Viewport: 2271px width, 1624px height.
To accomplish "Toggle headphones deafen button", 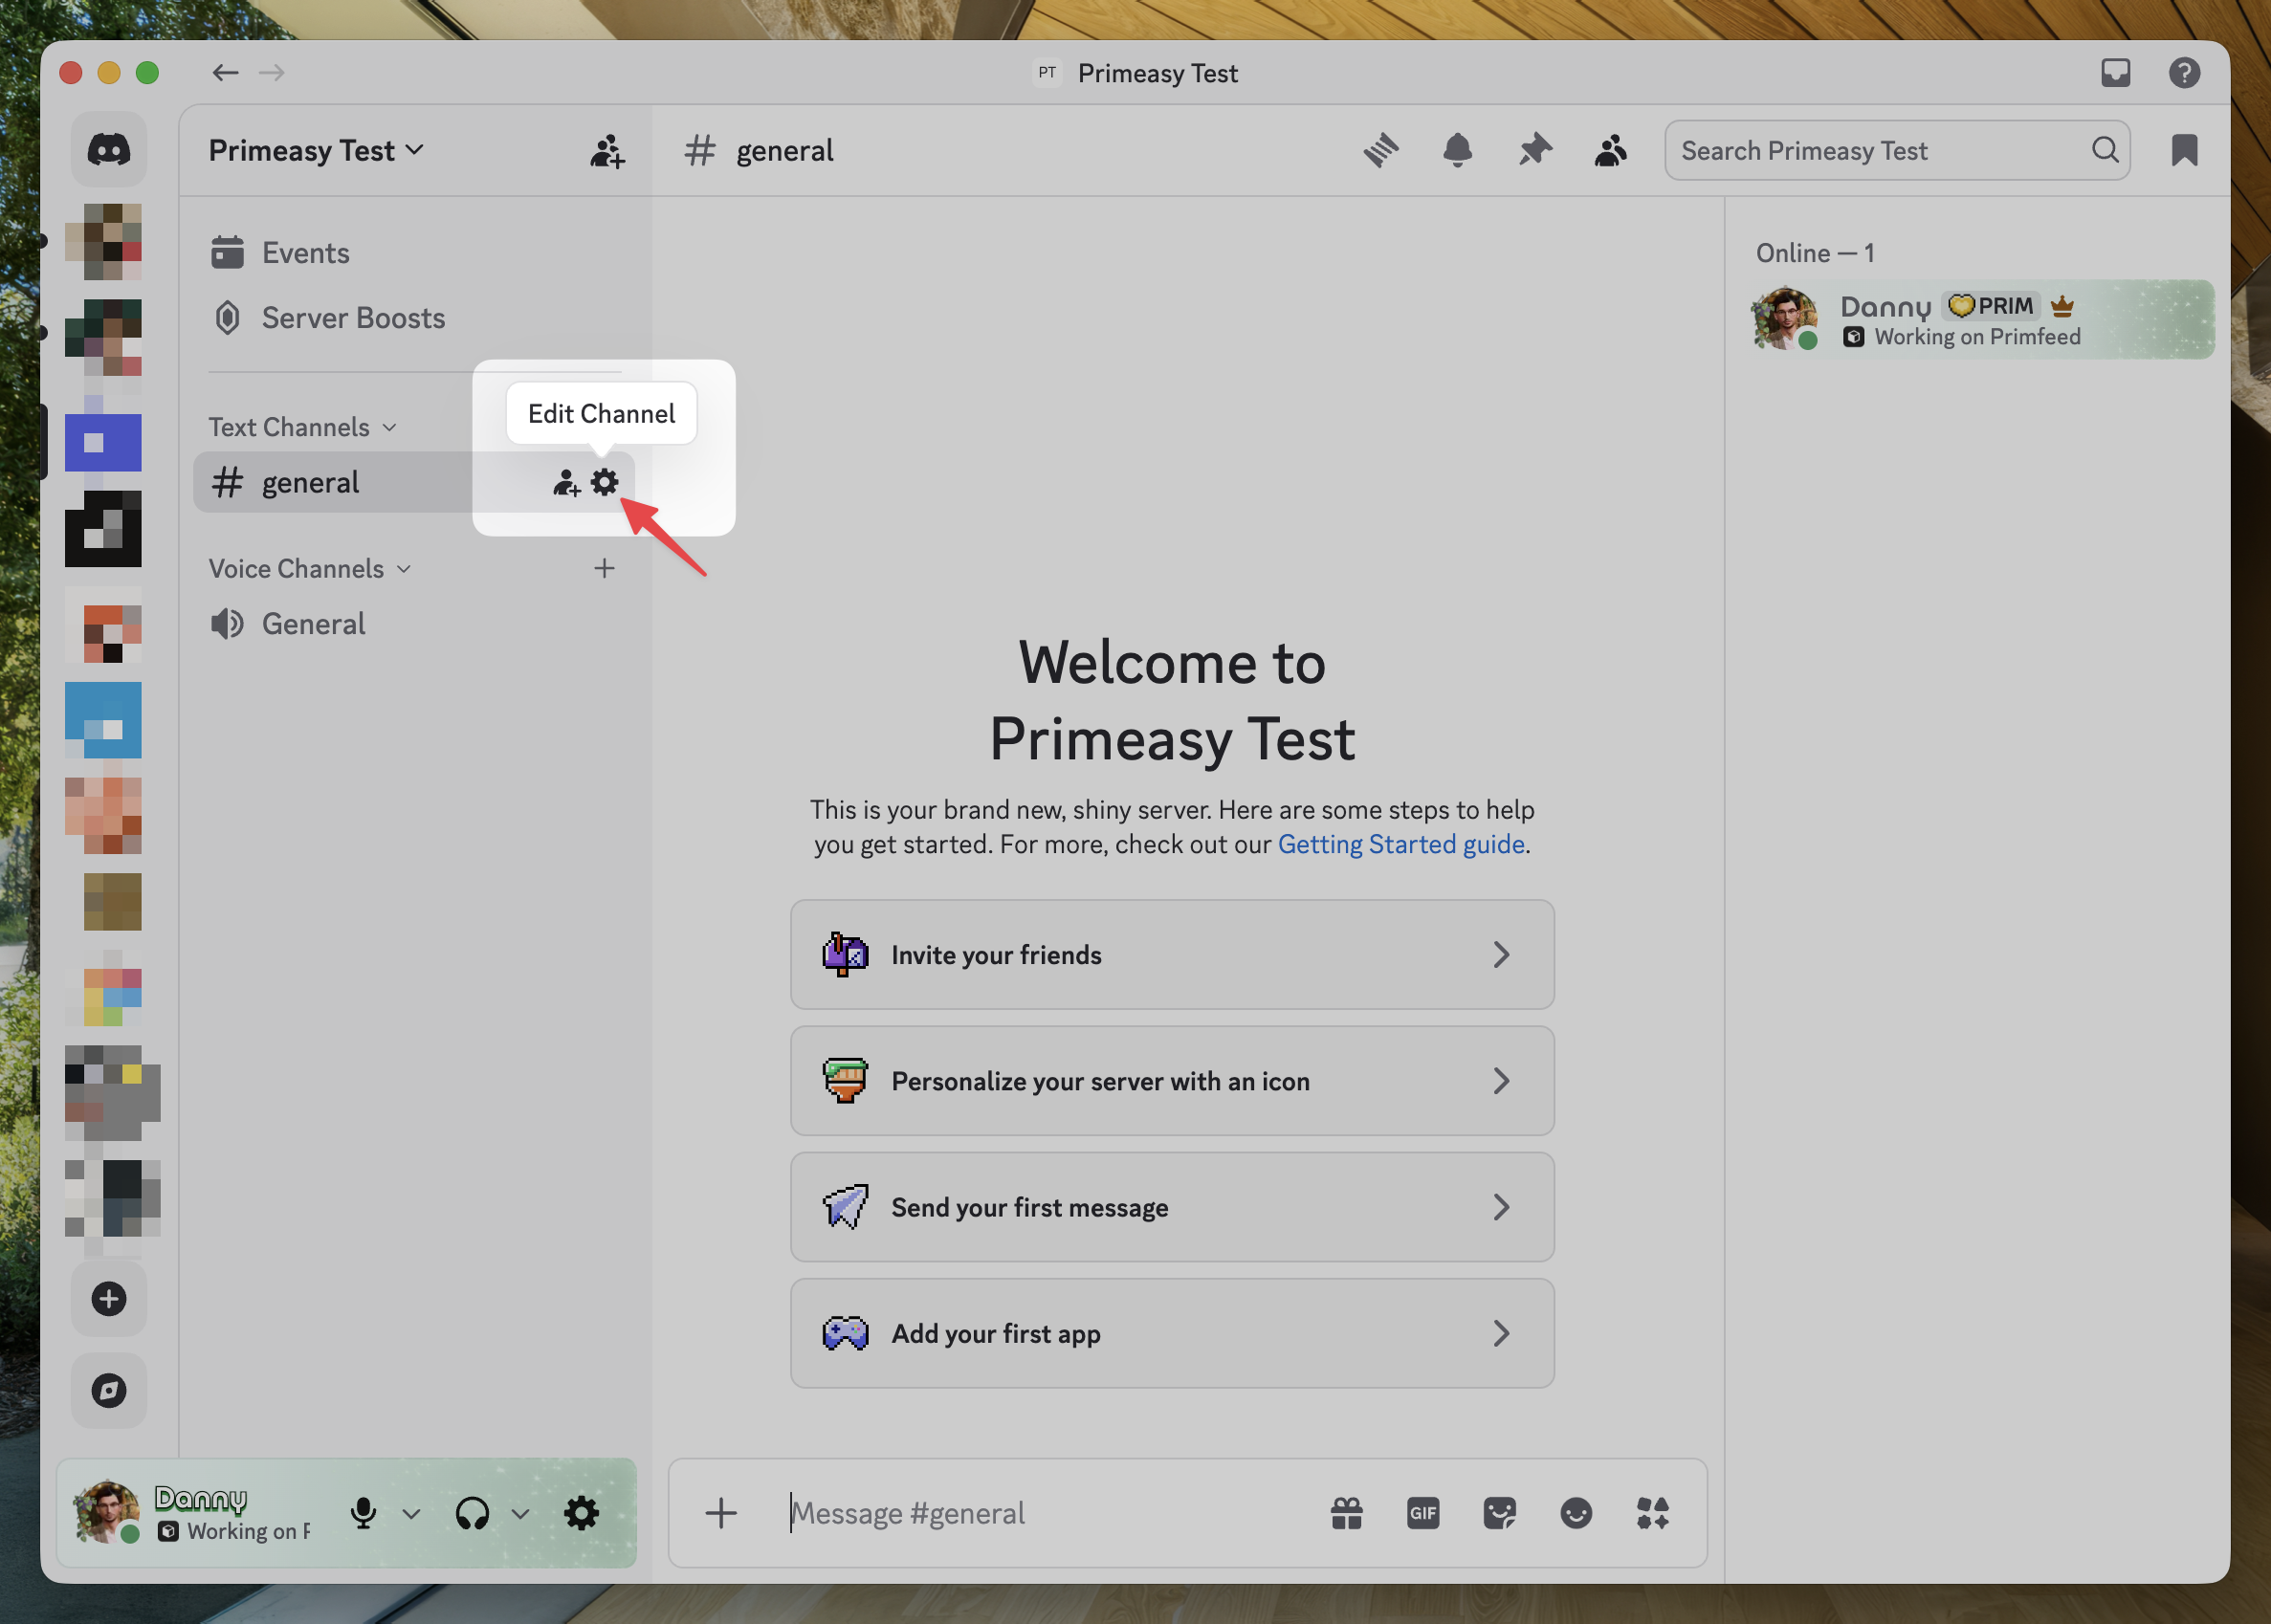I will pyautogui.click(x=472, y=1513).
